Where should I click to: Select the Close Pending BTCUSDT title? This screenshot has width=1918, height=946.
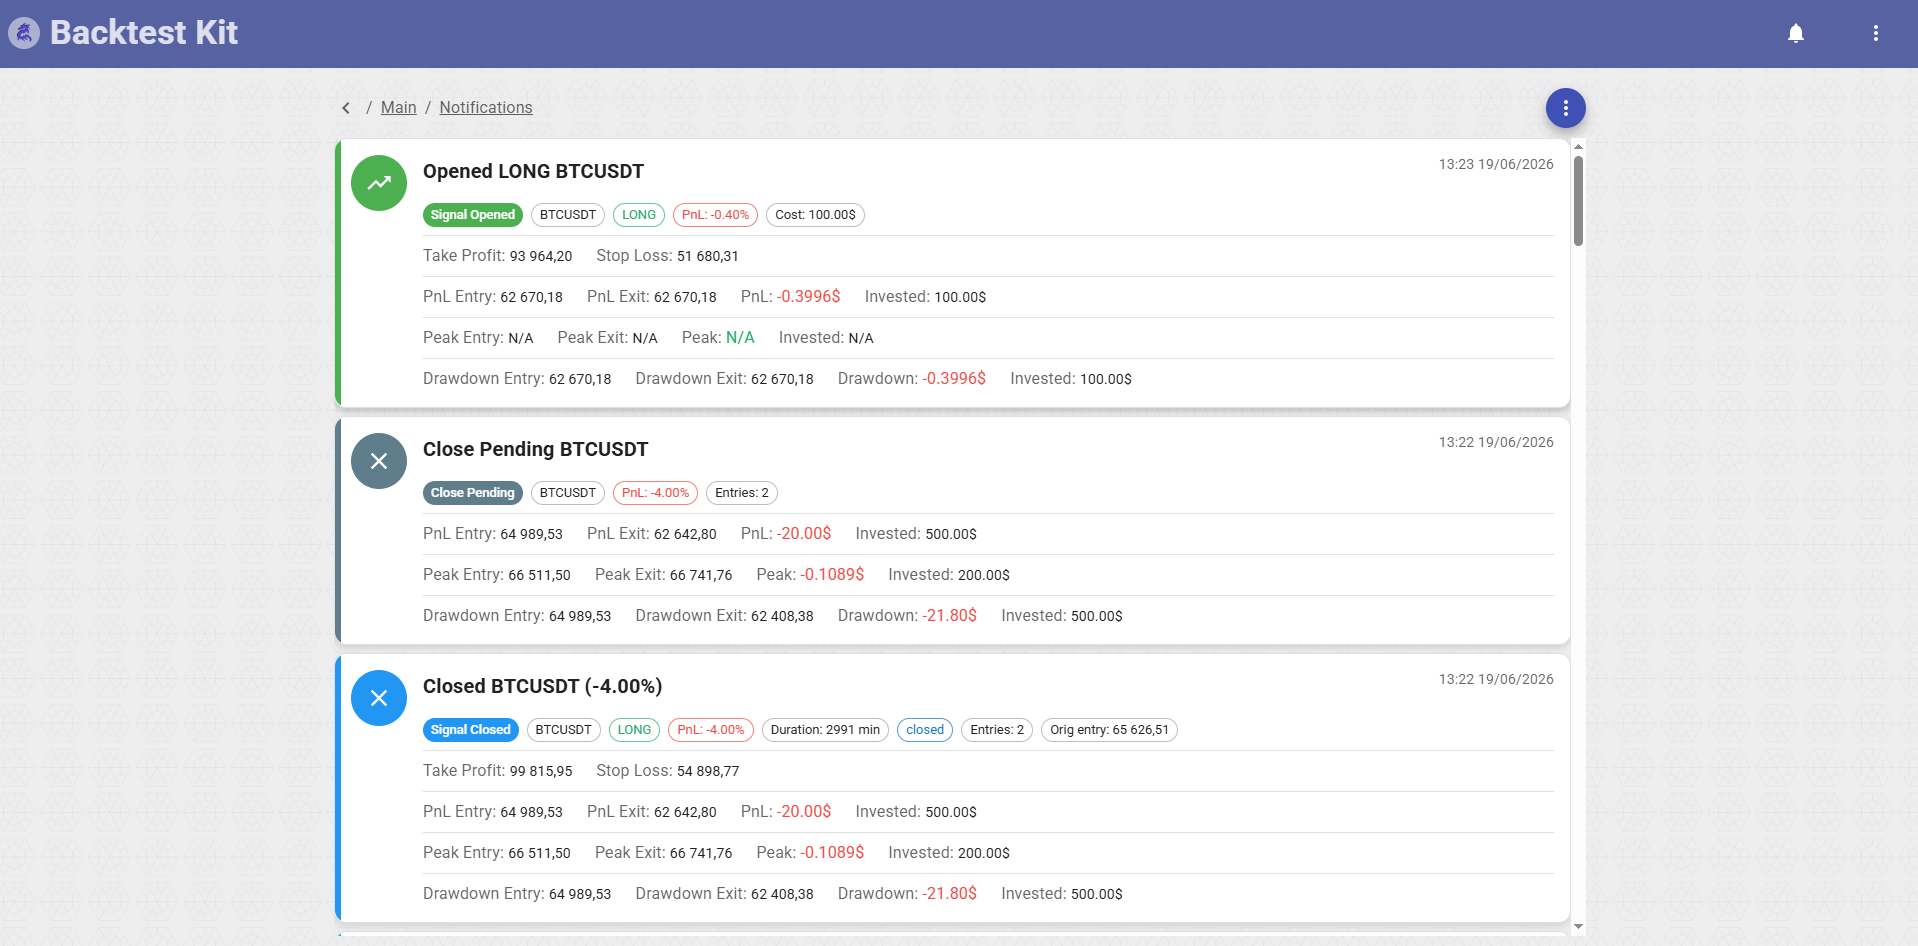[x=535, y=449]
